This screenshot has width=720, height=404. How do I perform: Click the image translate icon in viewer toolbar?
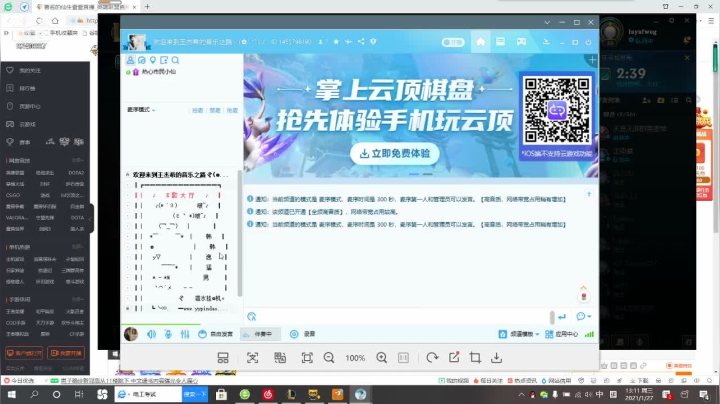[x=280, y=358]
